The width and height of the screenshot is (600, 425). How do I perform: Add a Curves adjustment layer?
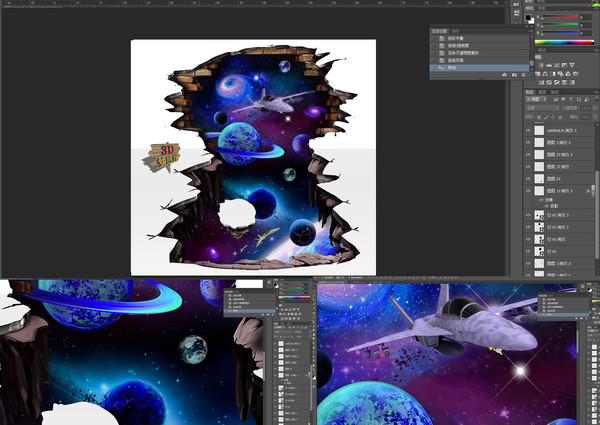[x=557, y=65]
